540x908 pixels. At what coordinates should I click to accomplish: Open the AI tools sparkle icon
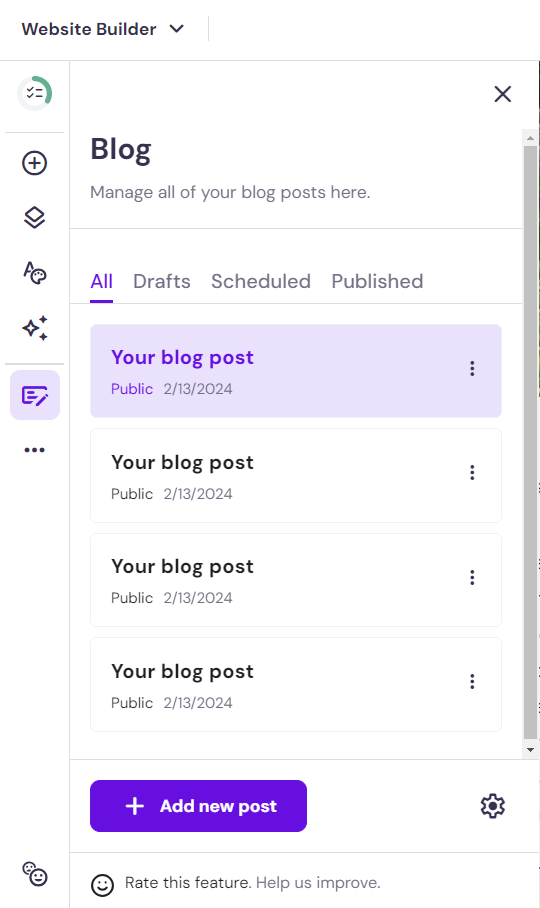click(x=35, y=328)
